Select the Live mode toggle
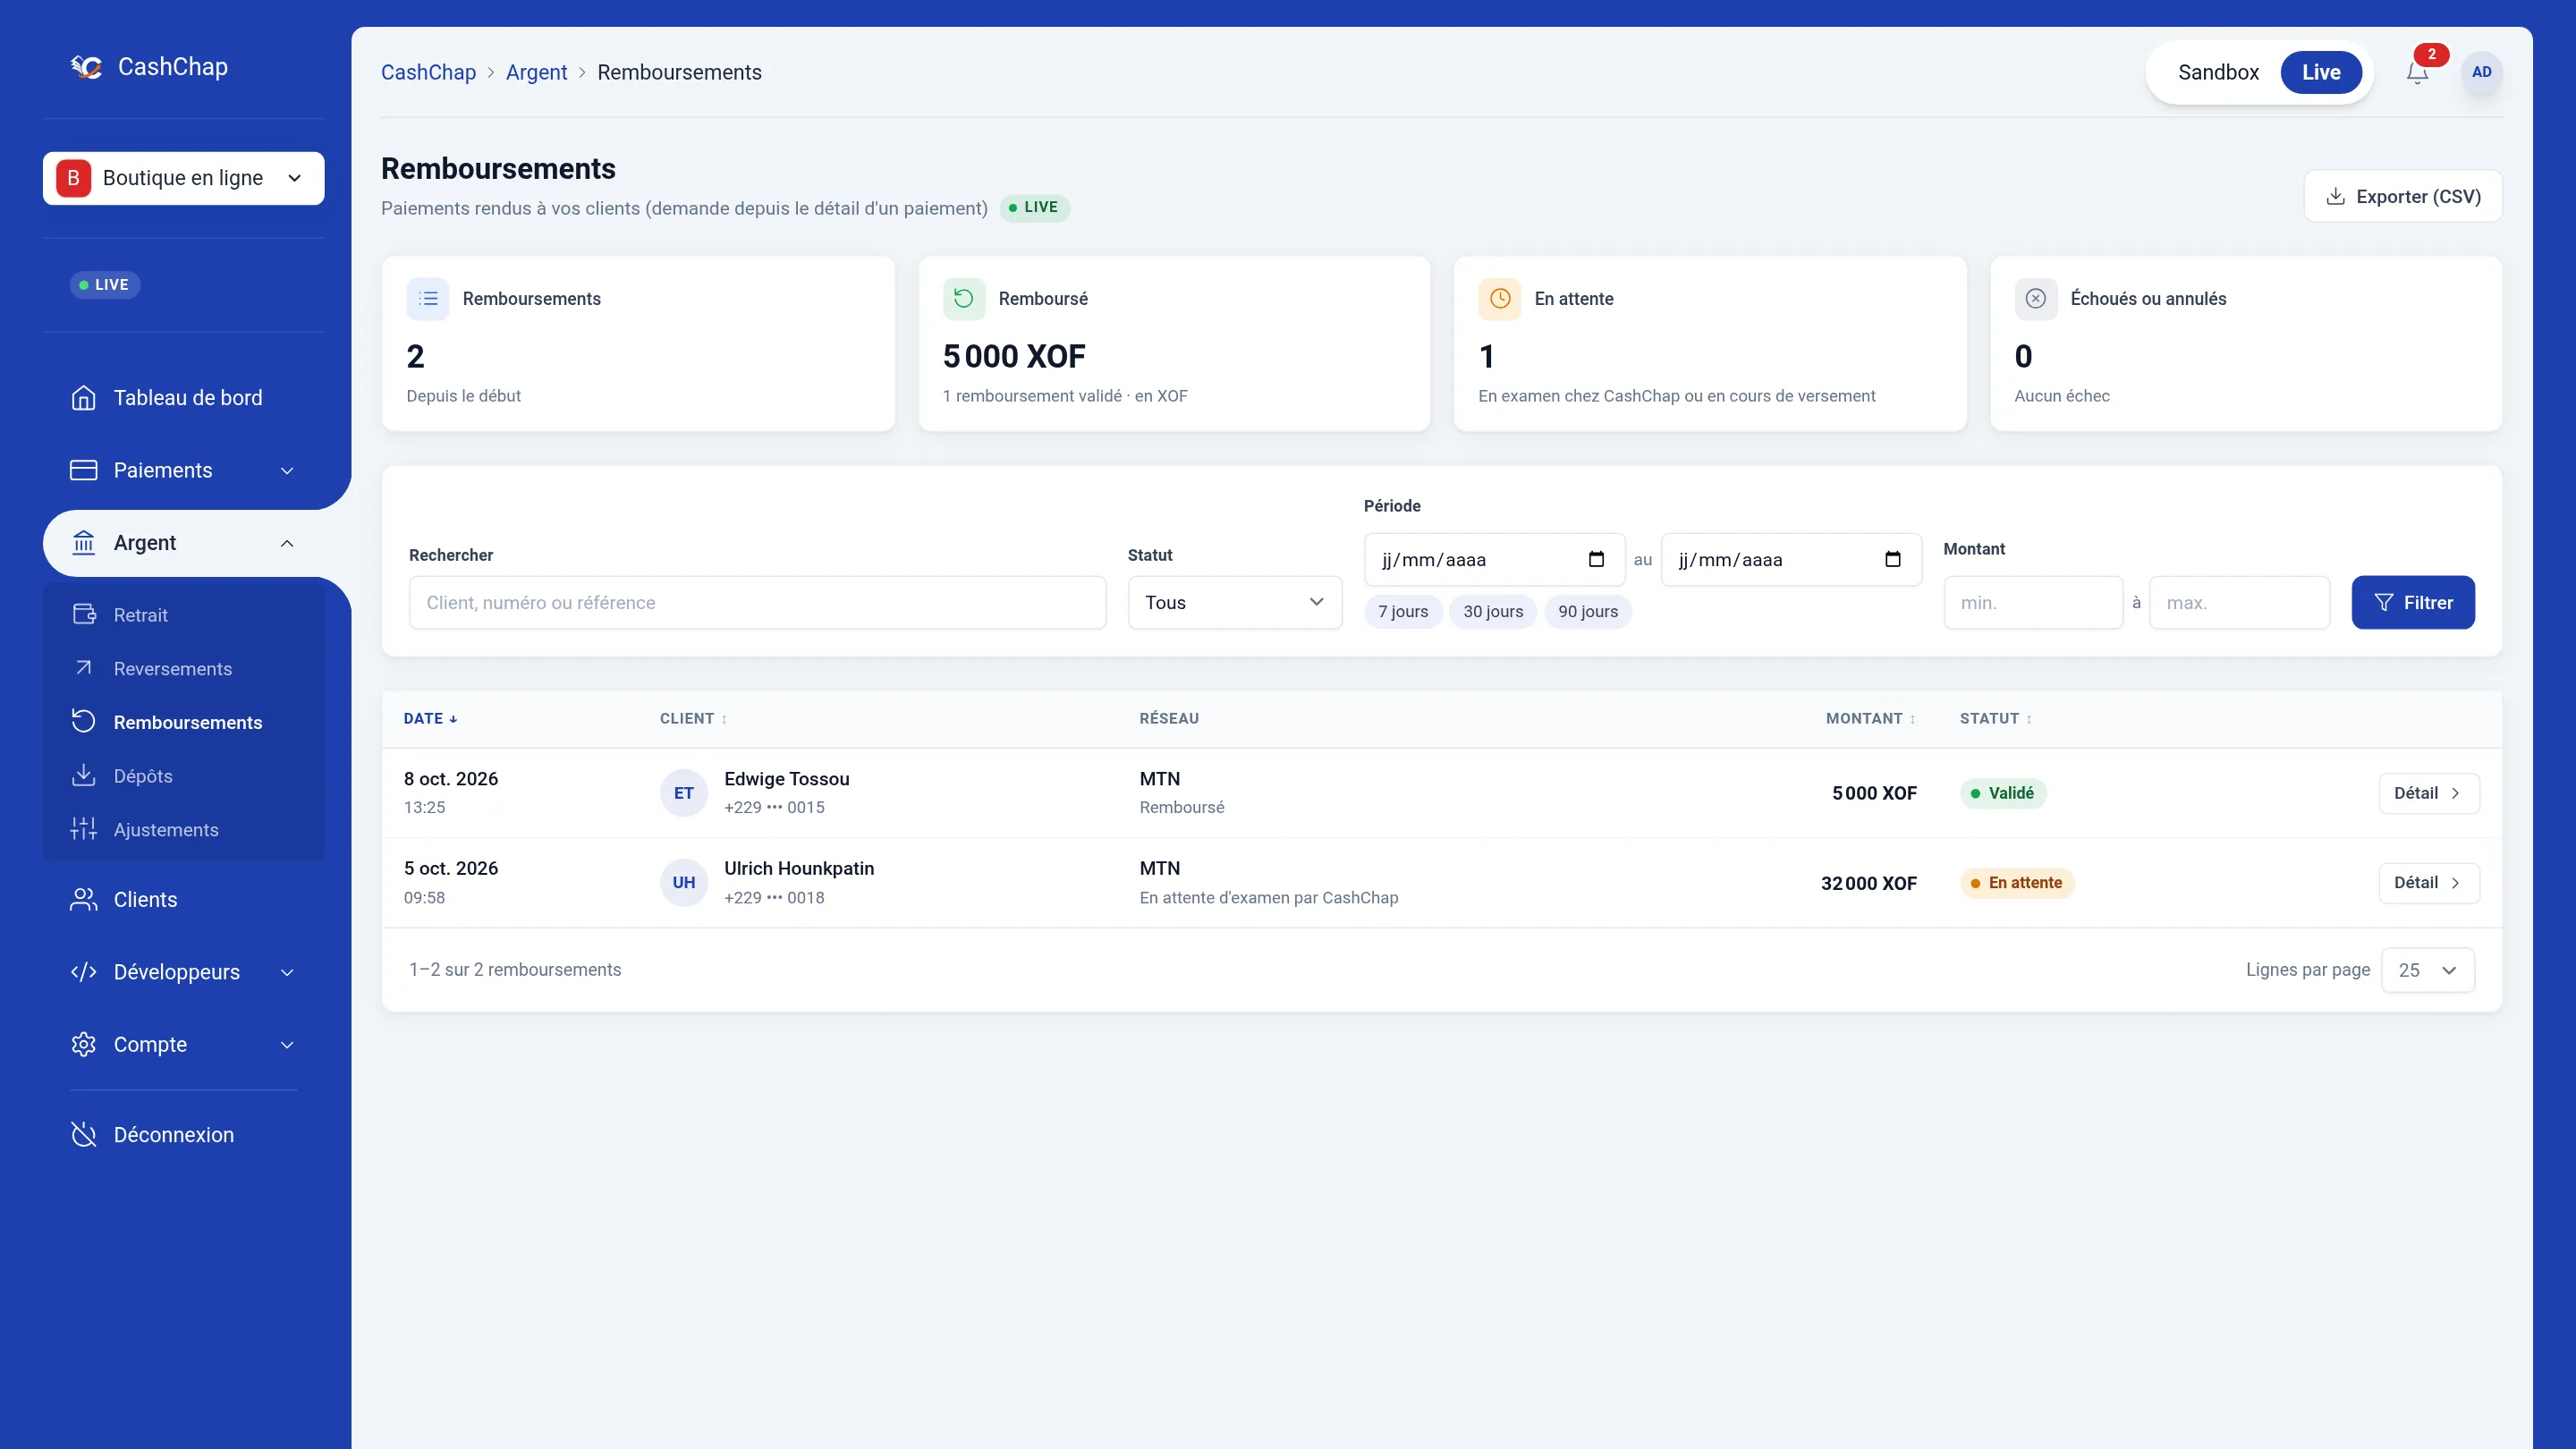 click(x=2321, y=72)
